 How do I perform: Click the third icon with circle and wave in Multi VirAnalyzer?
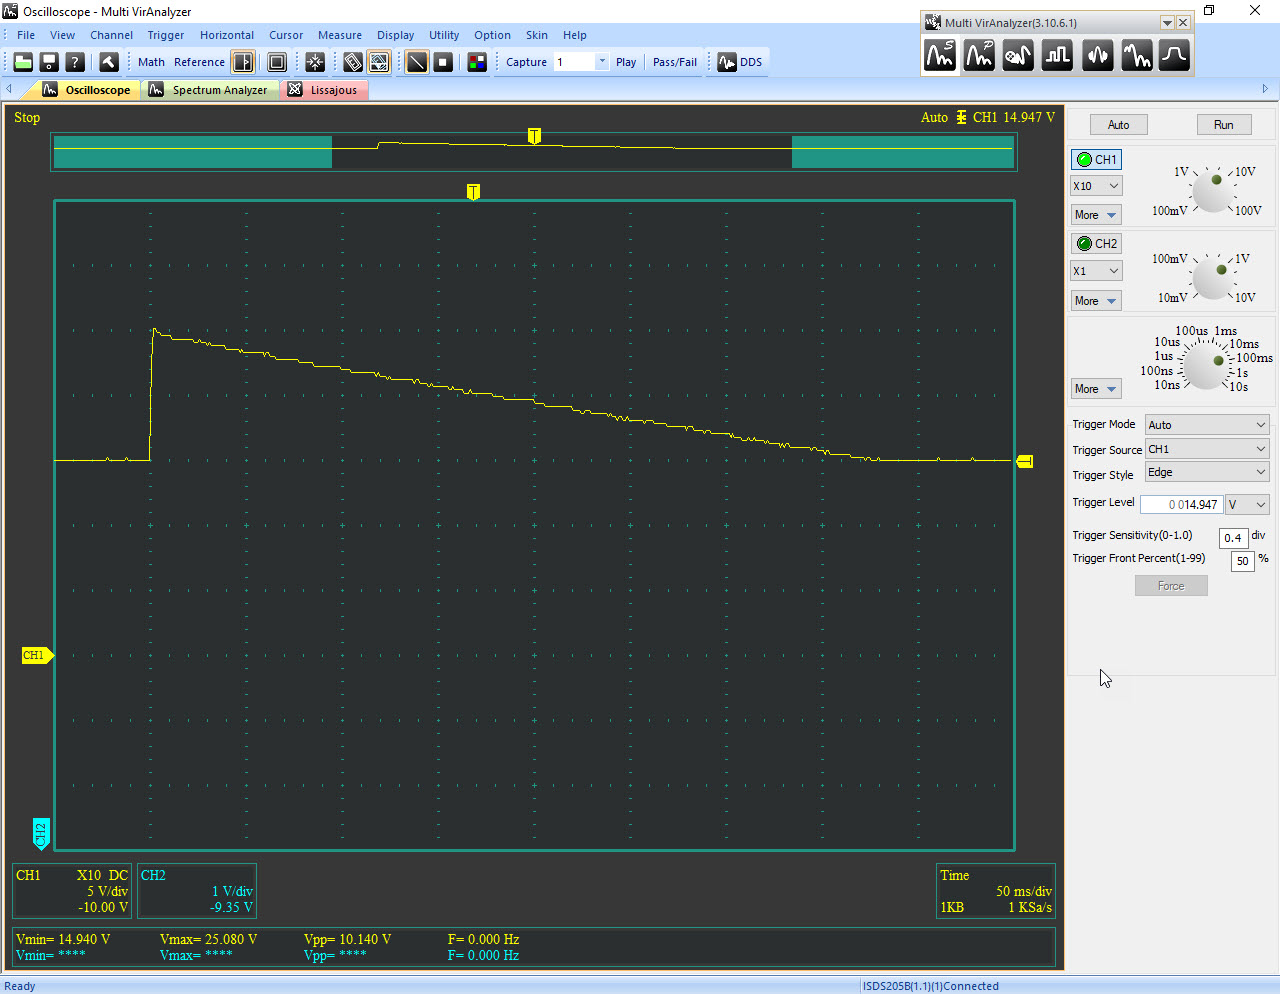[x=1018, y=55]
